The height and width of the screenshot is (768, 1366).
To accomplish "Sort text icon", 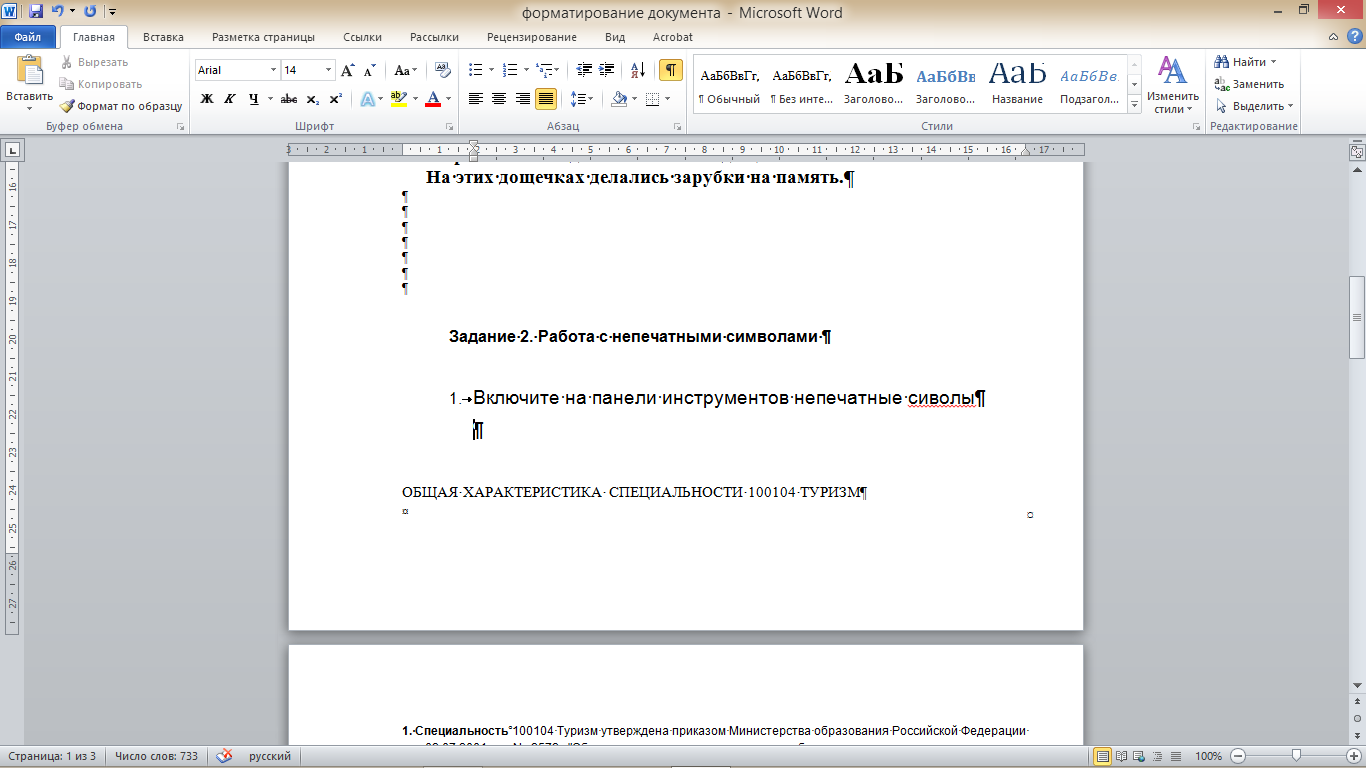I will click(x=639, y=70).
